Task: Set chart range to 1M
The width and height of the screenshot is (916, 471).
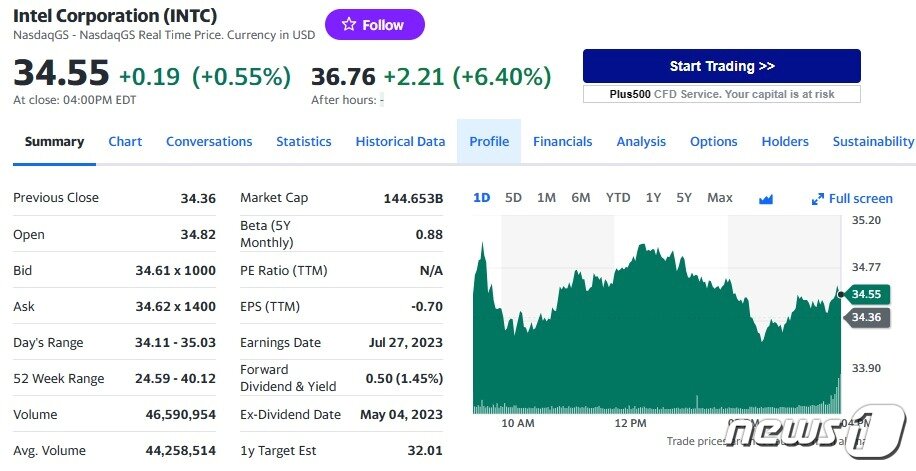Action: pos(546,198)
